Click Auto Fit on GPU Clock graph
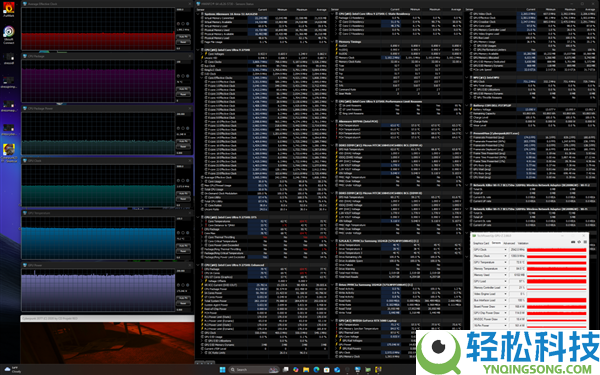Image resolution: width=600 pixels, height=375 pixels. 183,194
